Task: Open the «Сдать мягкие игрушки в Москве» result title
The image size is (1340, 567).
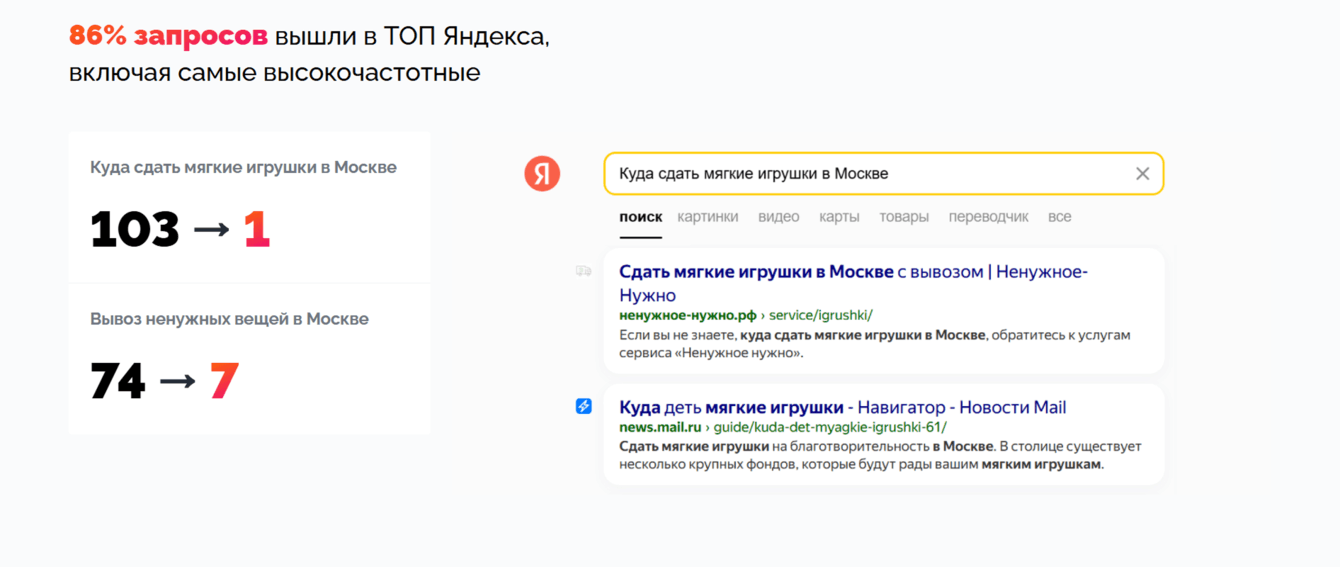Action: 755,272
